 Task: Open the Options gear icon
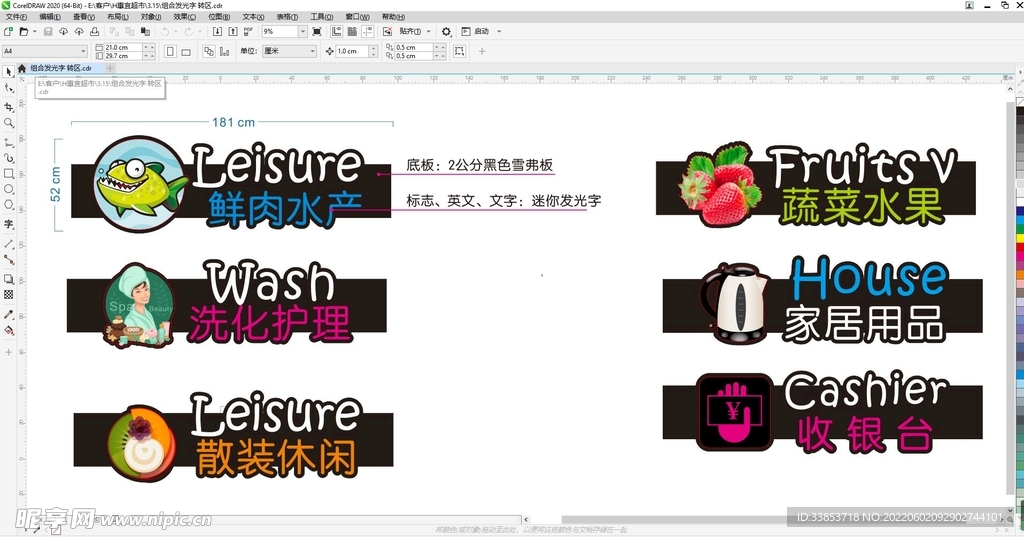[446, 32]
